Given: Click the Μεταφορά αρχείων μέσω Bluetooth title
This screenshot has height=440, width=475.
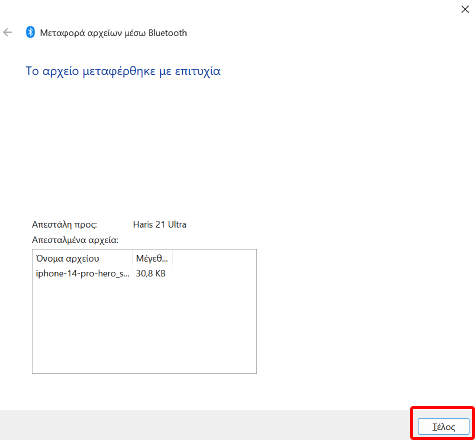Looking at the screenshot, I should click(113, 33).
